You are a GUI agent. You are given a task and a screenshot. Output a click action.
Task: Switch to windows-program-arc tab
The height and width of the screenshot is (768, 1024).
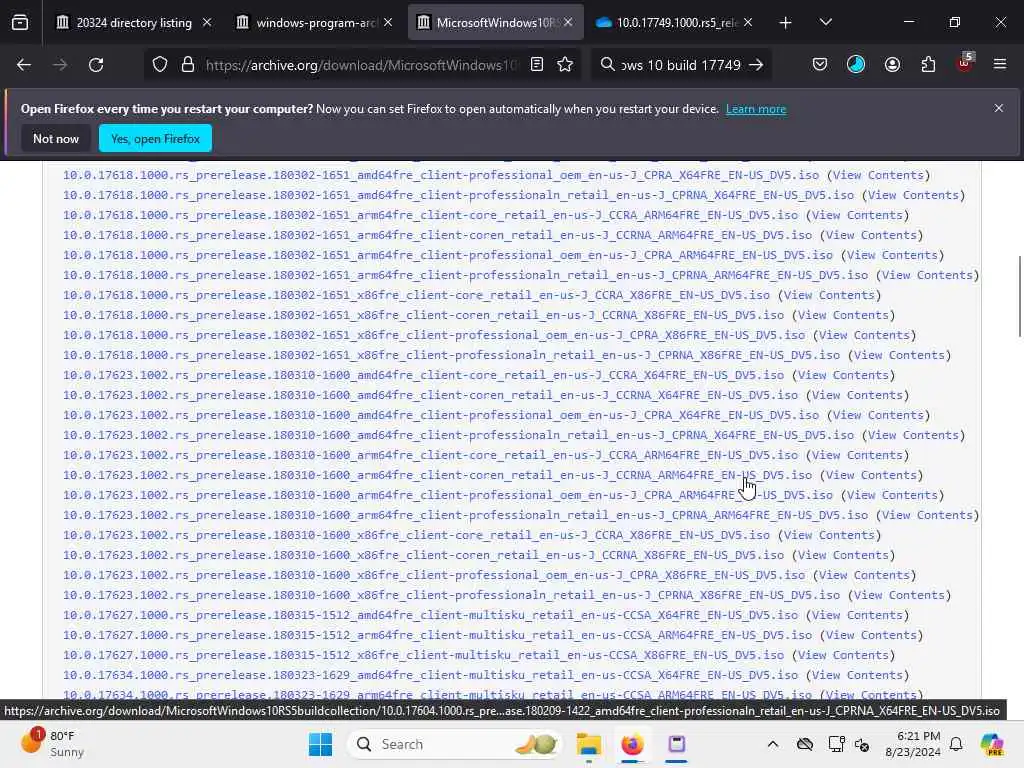[315, 23]
